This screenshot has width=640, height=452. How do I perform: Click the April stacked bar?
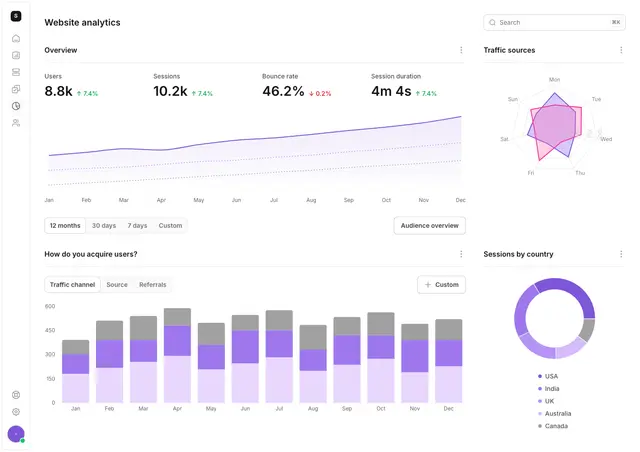(177, 355)
